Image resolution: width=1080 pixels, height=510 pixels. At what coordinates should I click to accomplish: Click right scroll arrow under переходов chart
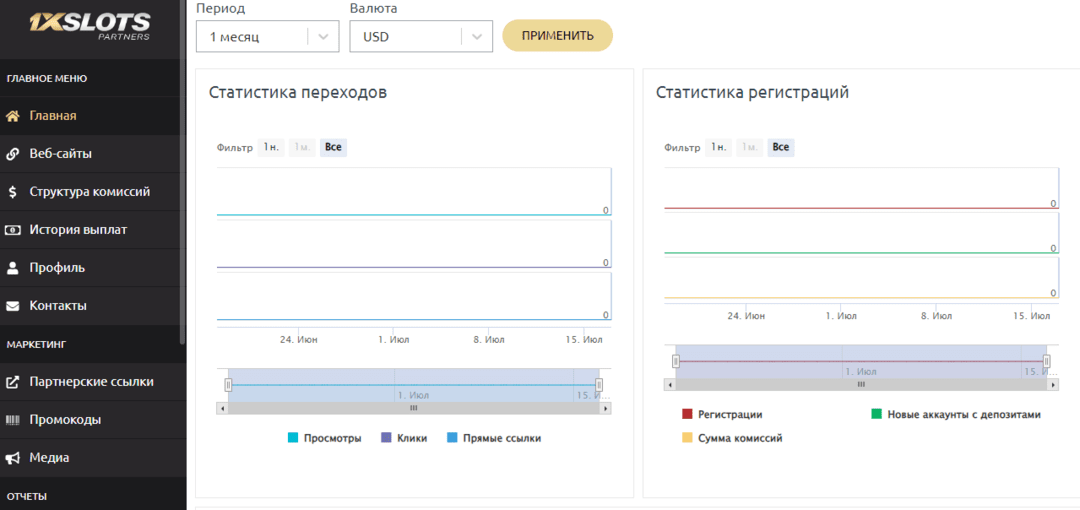605,408
